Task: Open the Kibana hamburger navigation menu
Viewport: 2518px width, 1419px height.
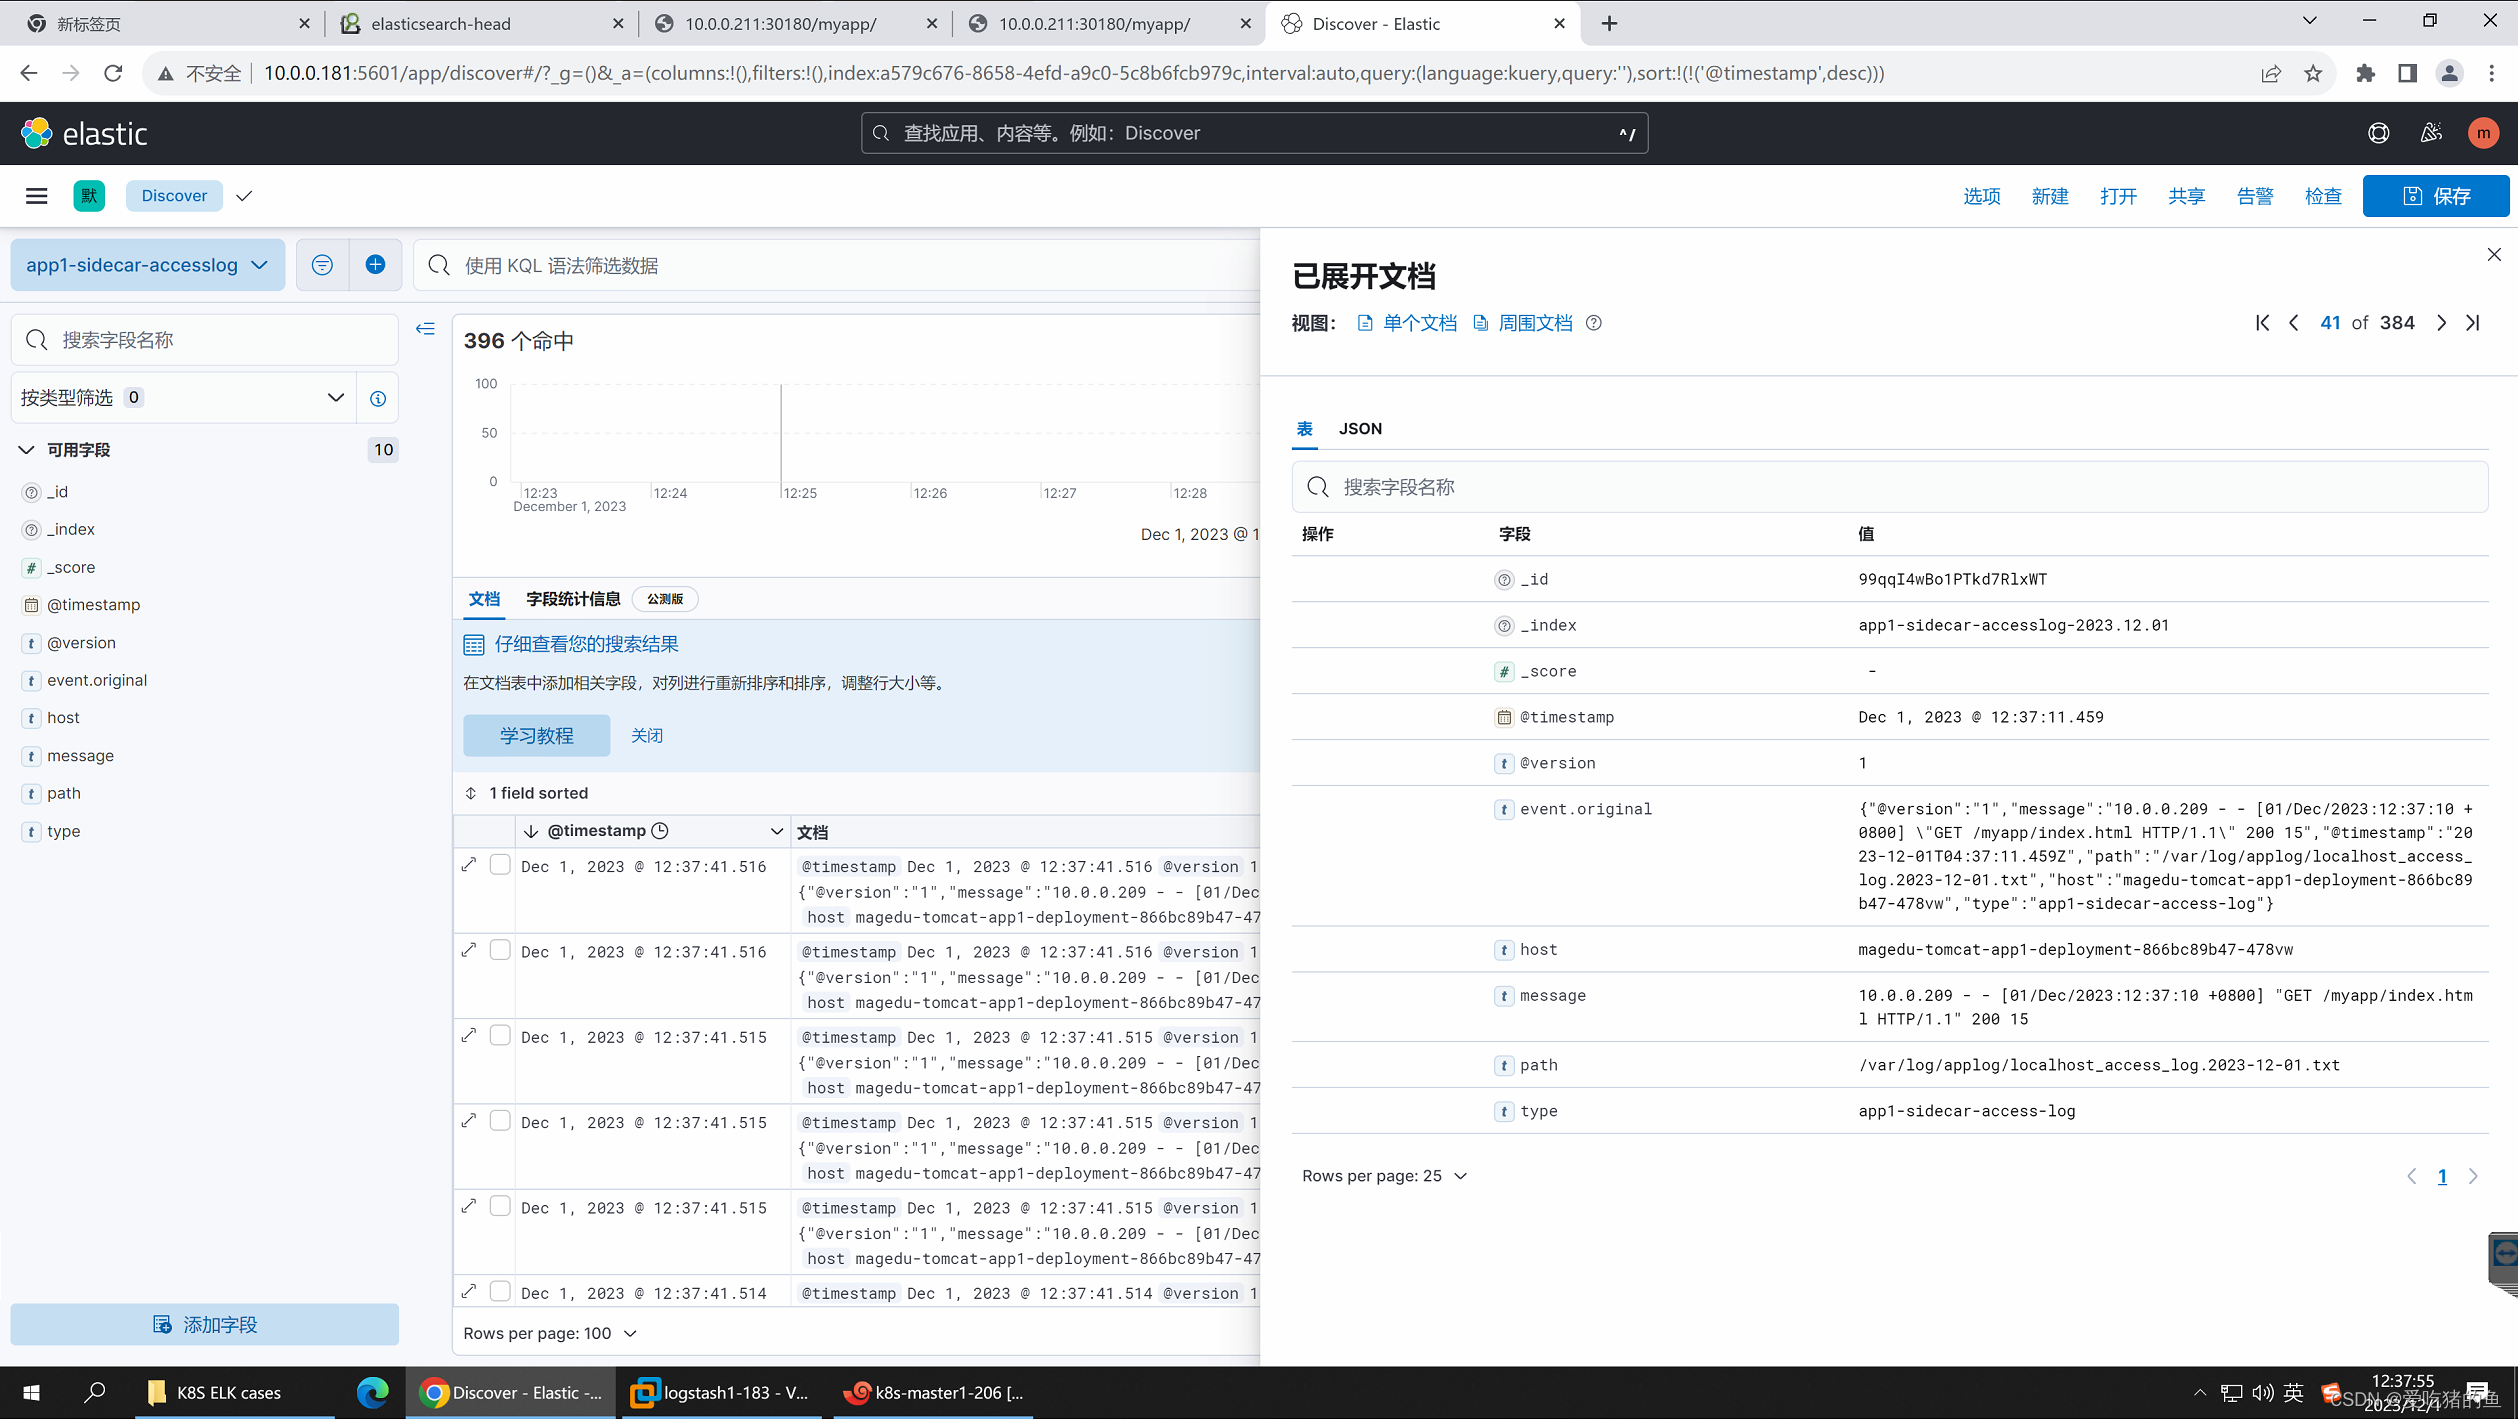Action: coord(37,196)
